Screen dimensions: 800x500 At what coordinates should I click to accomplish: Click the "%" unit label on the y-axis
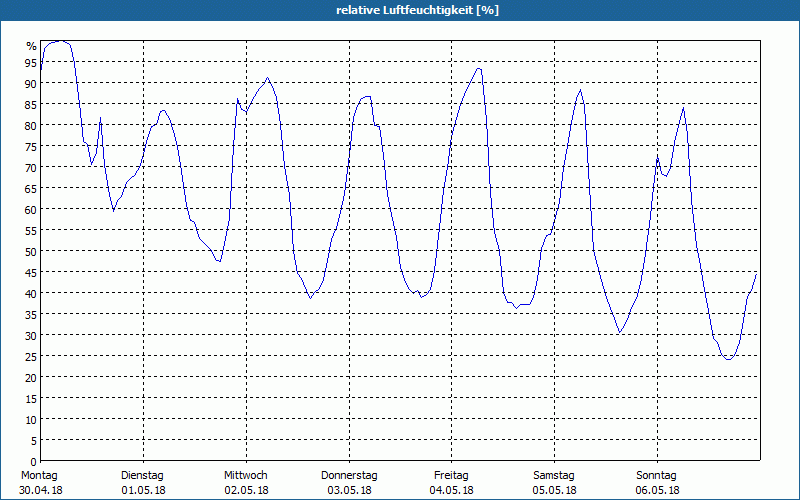(x=31, y=46)
